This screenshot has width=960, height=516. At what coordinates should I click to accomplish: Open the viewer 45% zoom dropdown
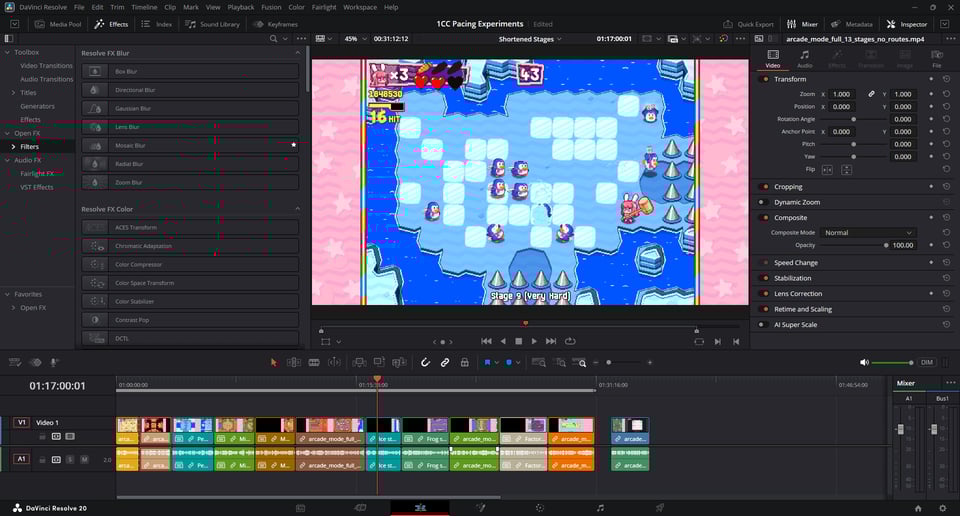coord(355,39)
